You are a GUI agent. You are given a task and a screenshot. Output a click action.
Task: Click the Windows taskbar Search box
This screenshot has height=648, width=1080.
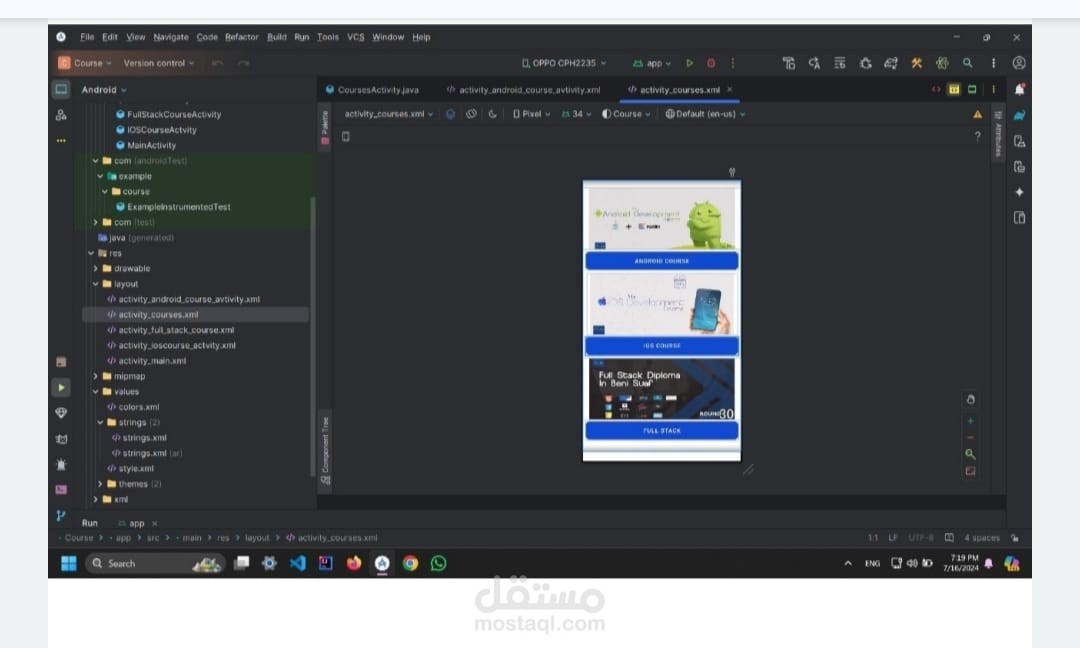[156, 563]
